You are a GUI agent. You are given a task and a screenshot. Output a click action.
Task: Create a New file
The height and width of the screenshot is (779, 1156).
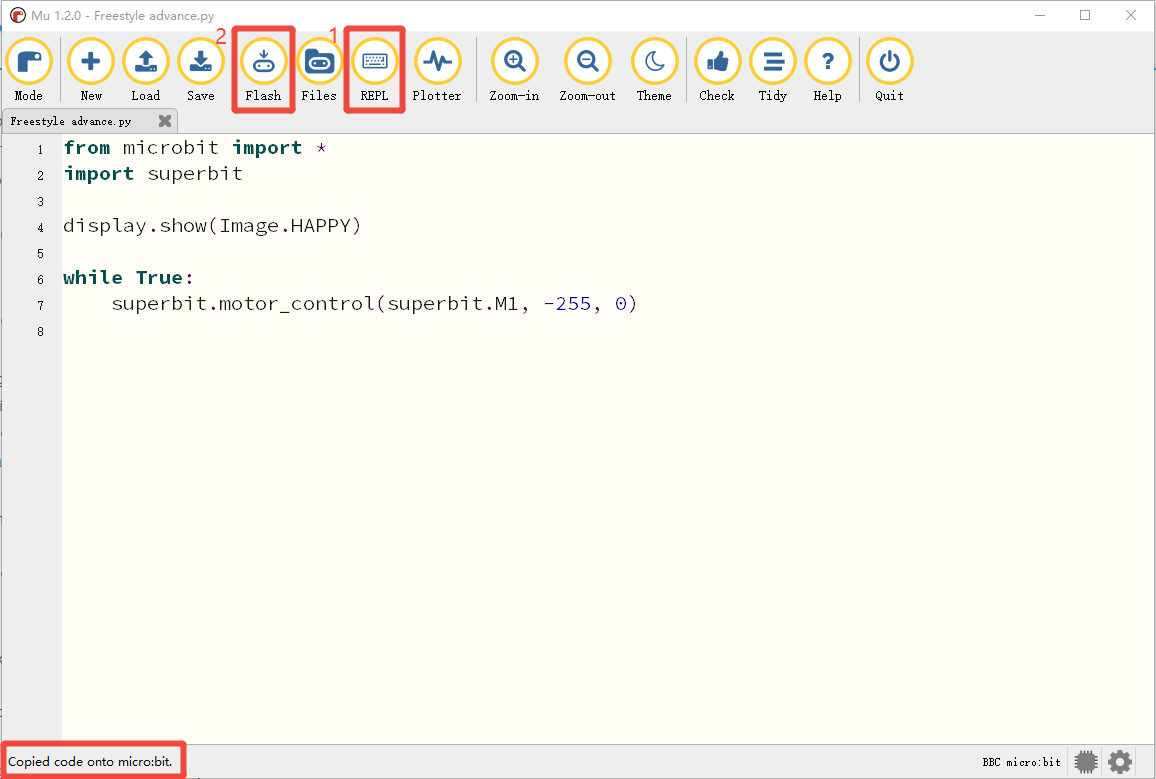click(91, 71)
